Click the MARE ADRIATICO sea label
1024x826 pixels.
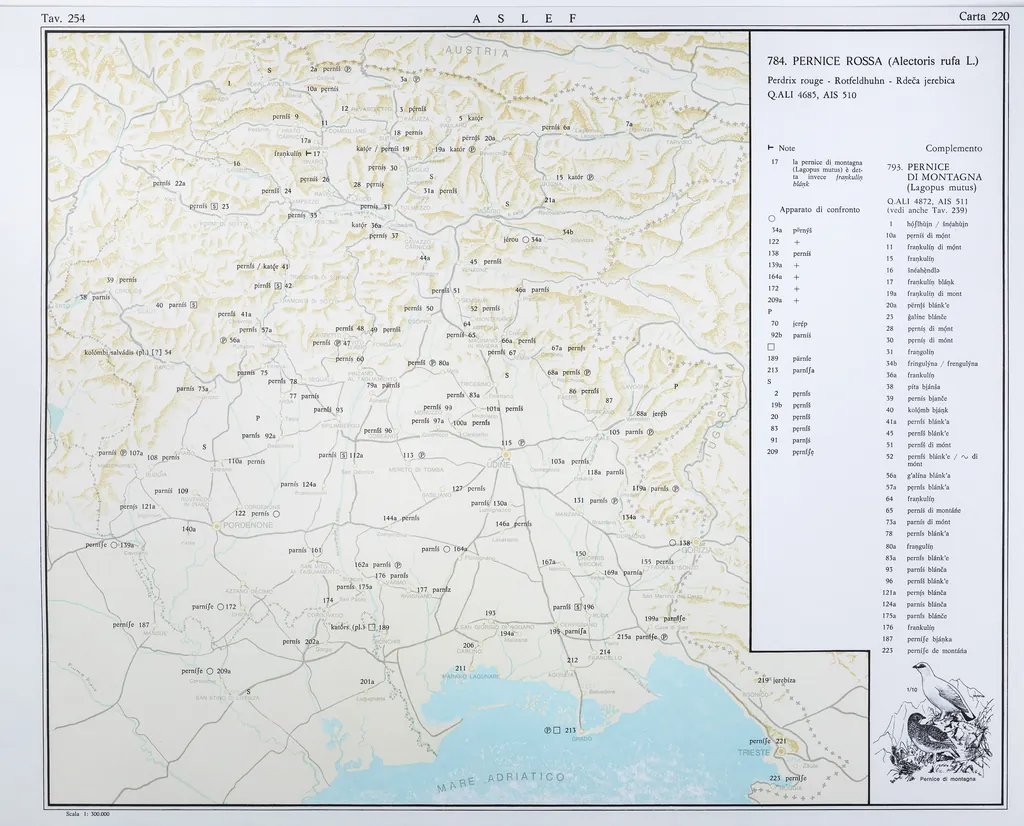click(x=500, y=783)
